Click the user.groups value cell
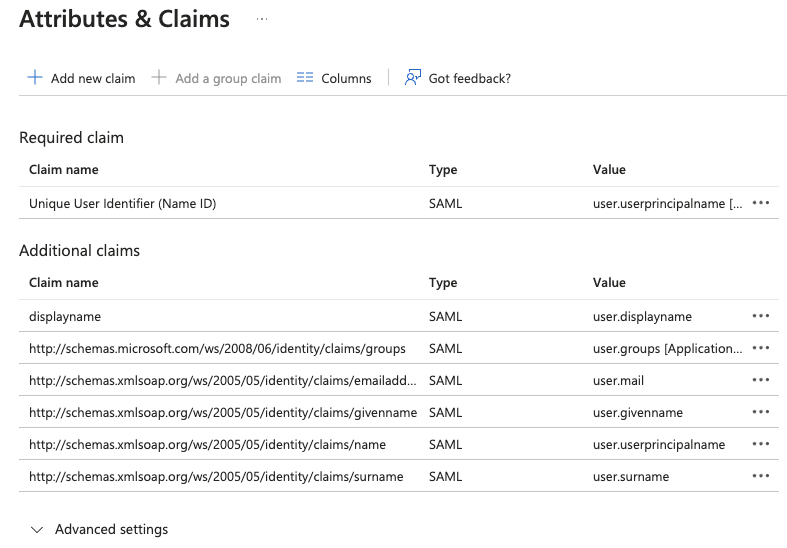This screenshot has height=548, width=787. click(667, 348)
